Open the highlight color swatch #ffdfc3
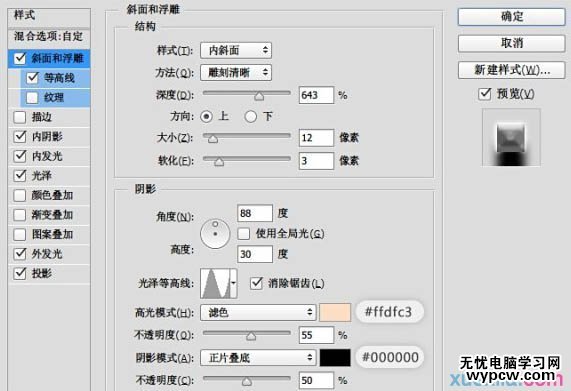 point(335,312)
